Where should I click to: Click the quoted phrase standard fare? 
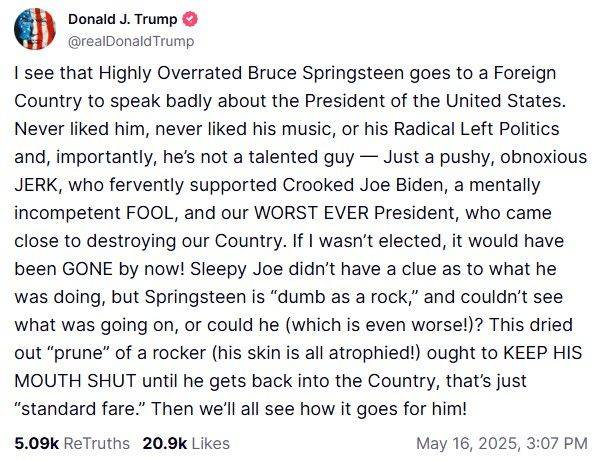click(x=80, y=409)
